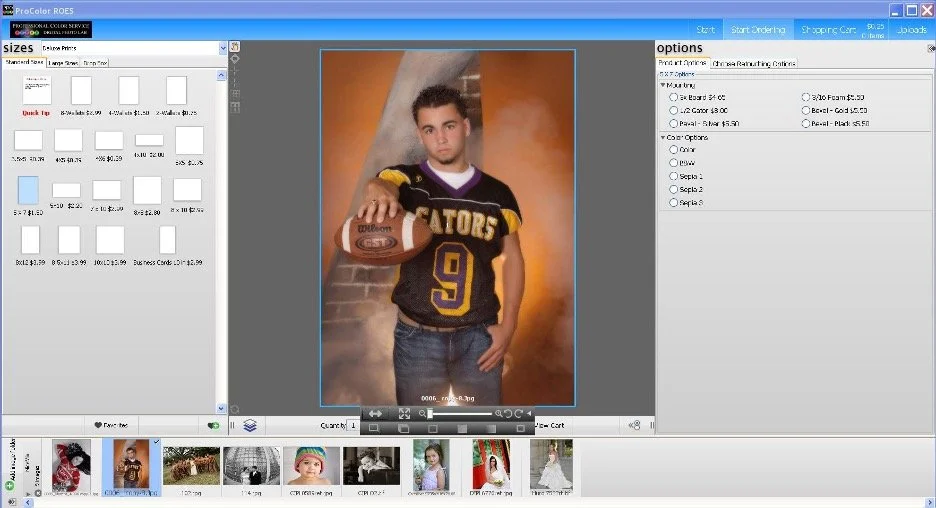
Task: Rotate image counterclockwise icon
Action: click(x=508, y=413)
